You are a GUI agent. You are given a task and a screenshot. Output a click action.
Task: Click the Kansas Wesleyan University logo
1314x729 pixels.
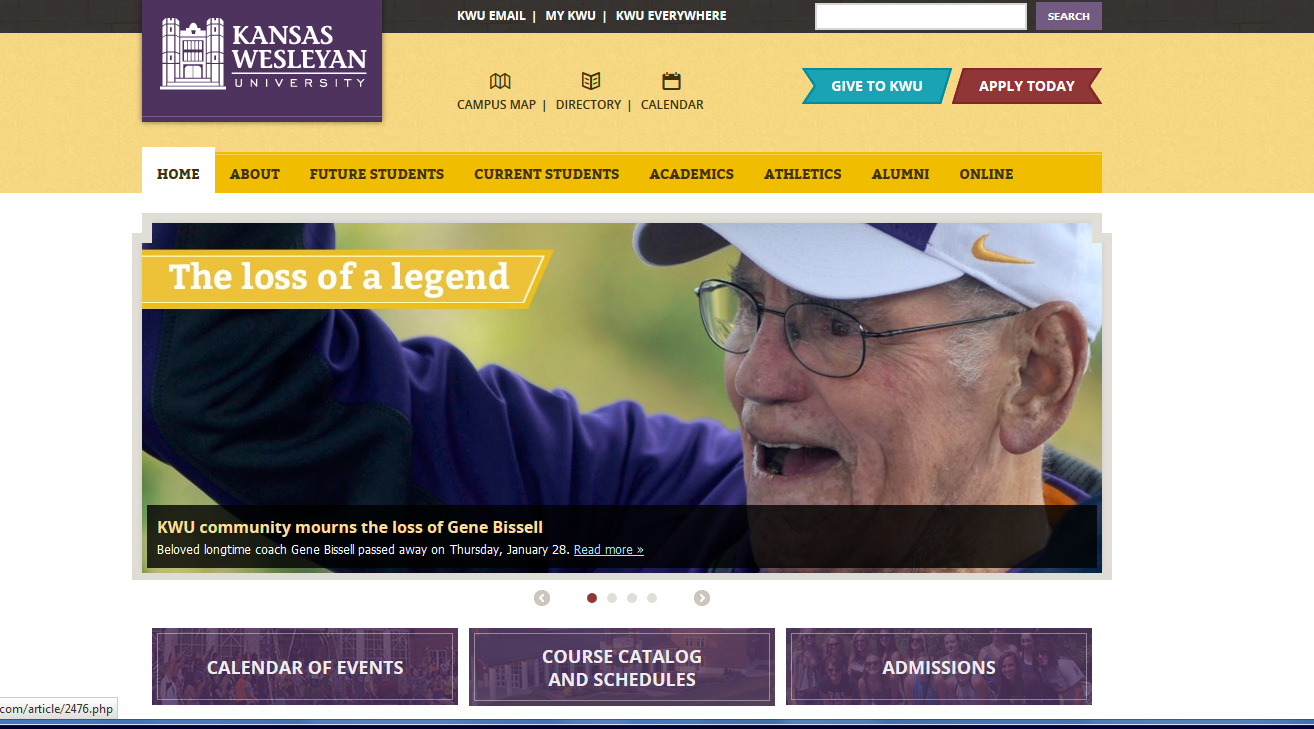tap(262, 58)
